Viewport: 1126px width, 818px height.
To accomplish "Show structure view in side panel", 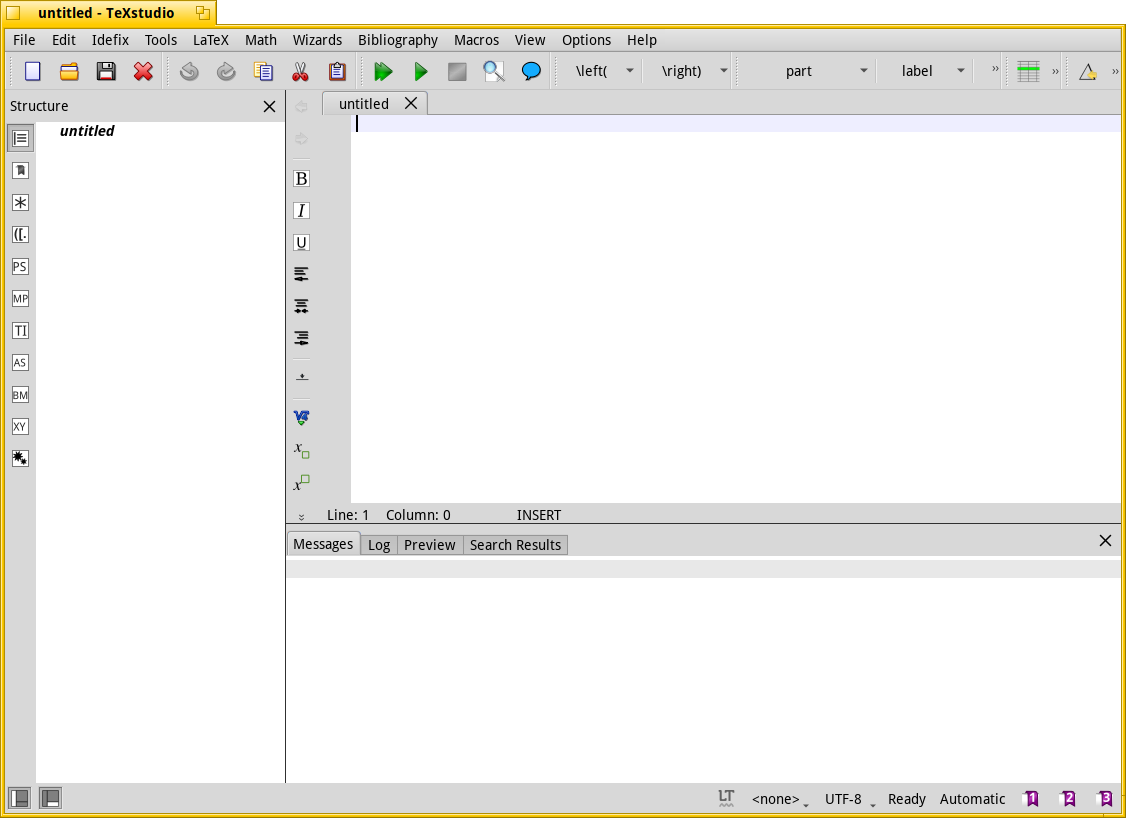I will pyautogui.click(x=20, y=138).
